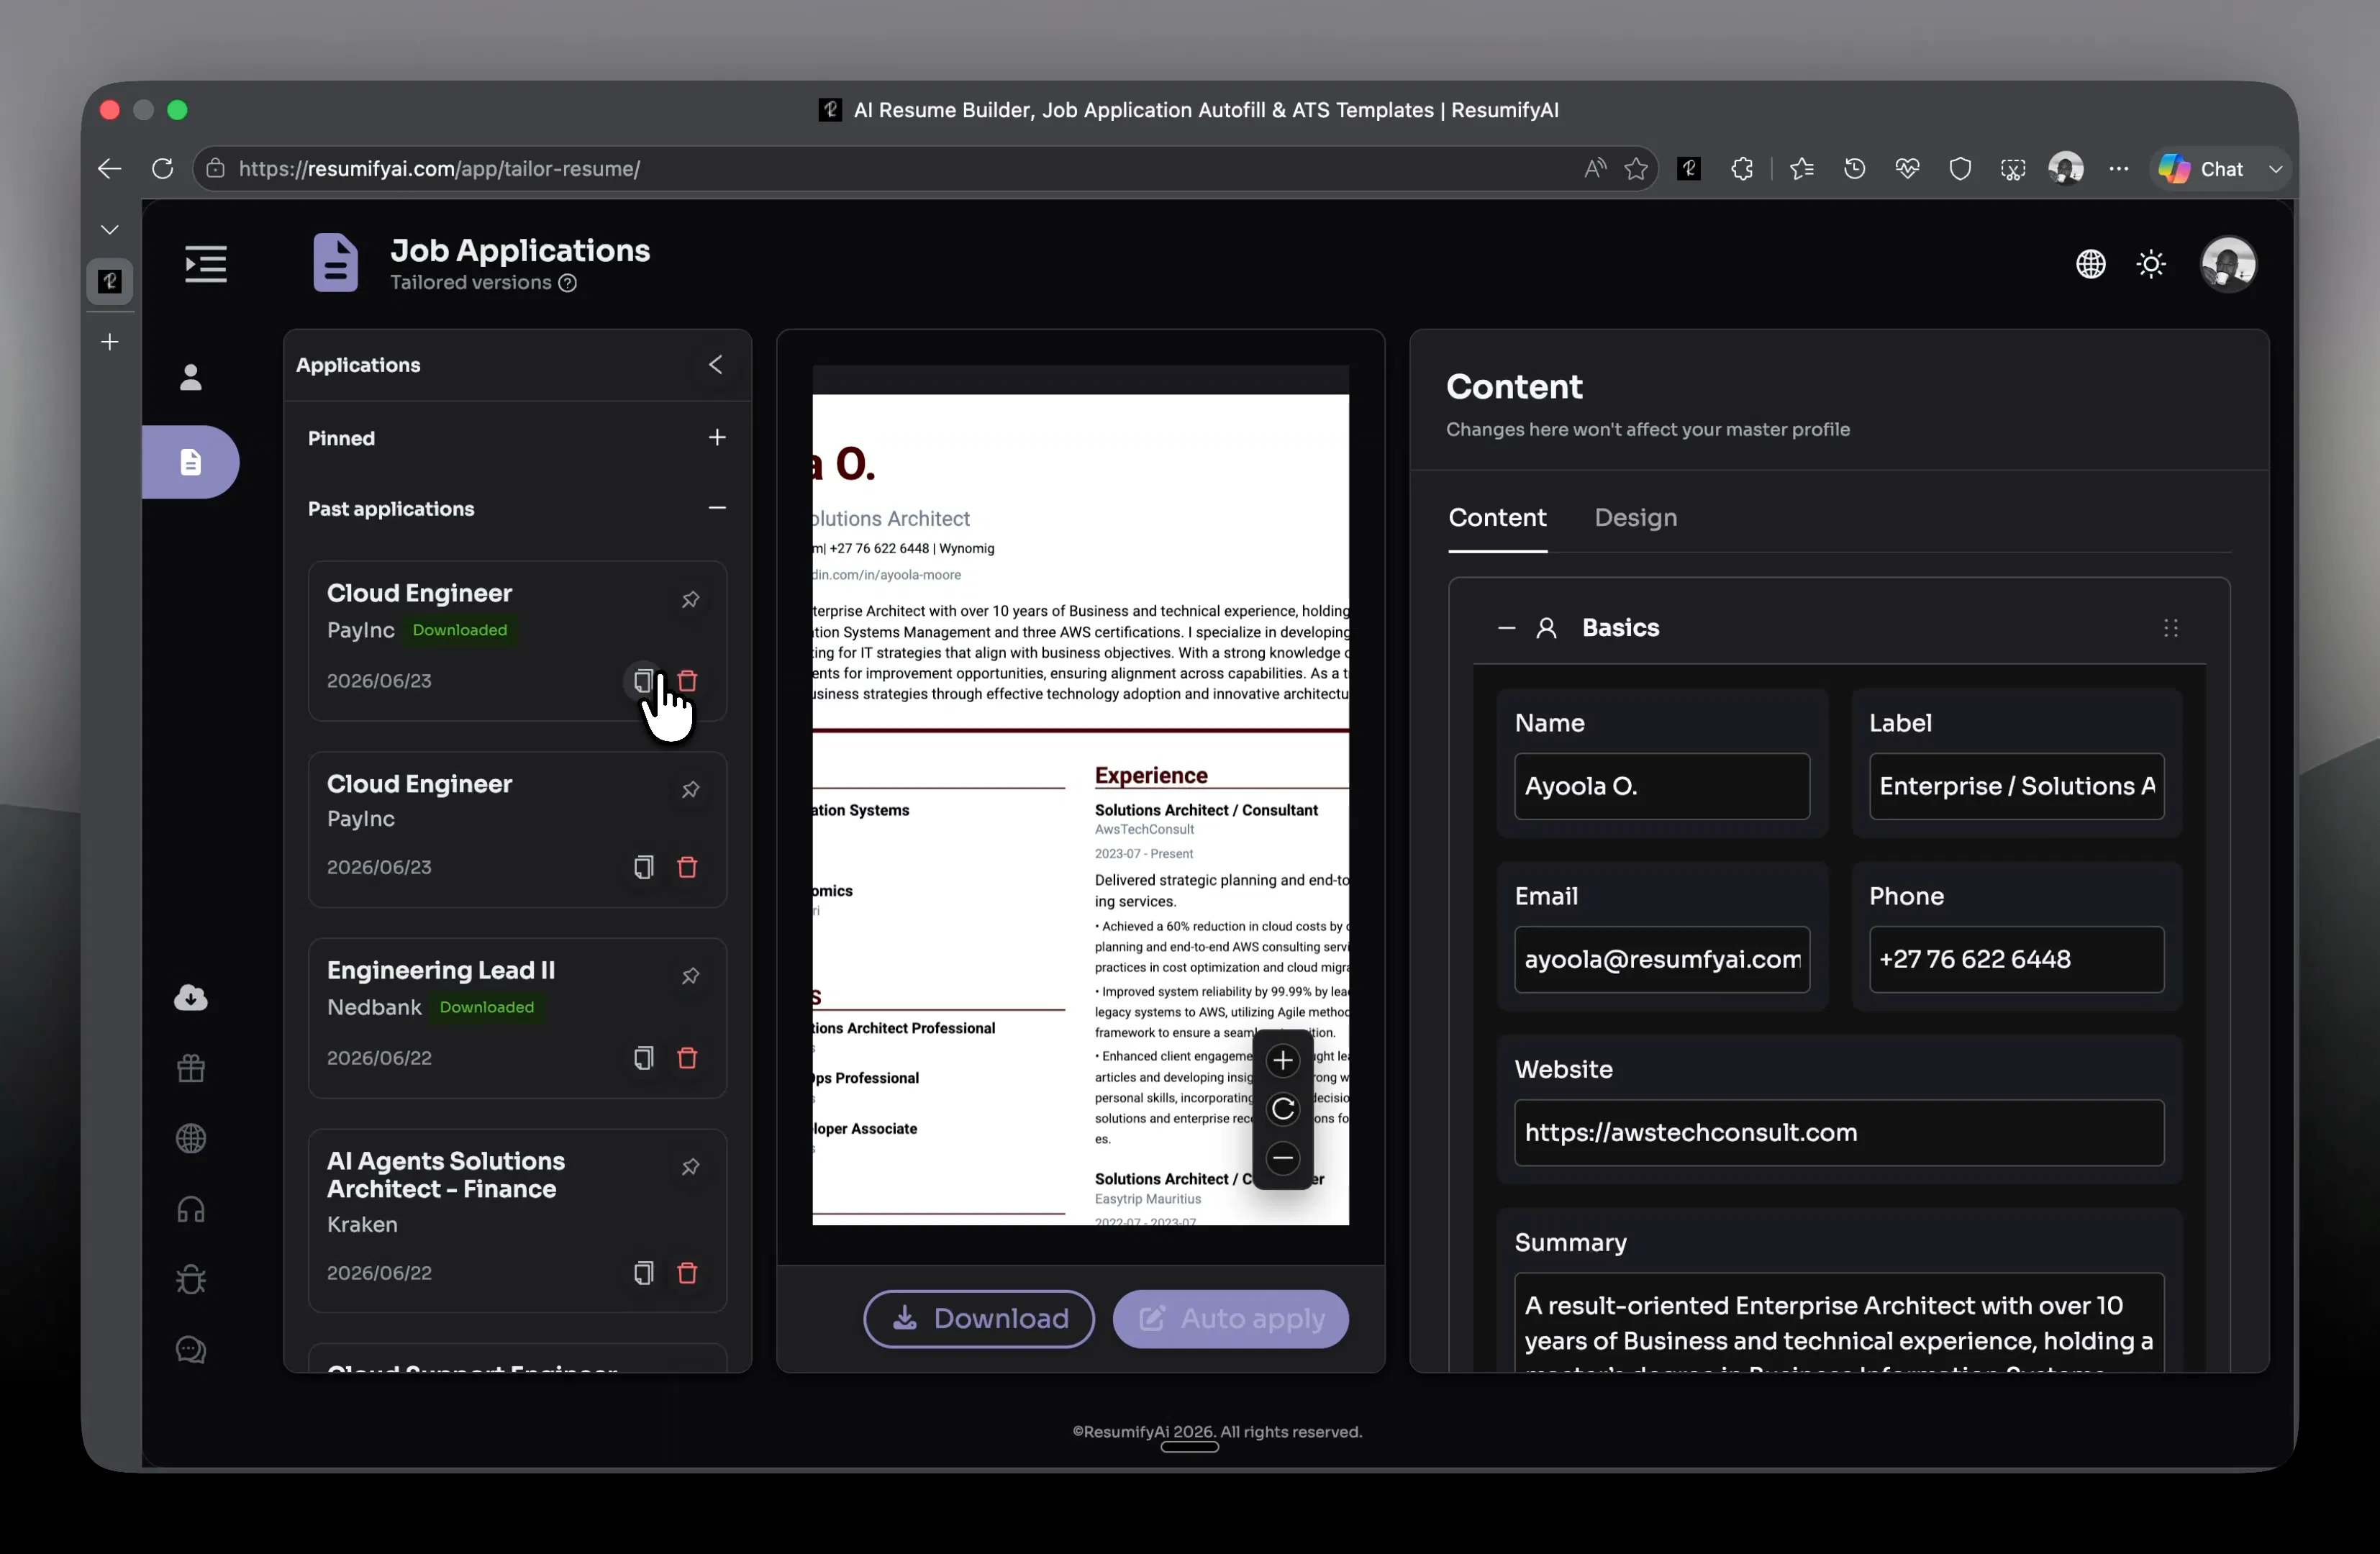Open the chat bubble feedback icon in sidebar
This screenshot has width=2380, height=1554.
click(190, 1350)
